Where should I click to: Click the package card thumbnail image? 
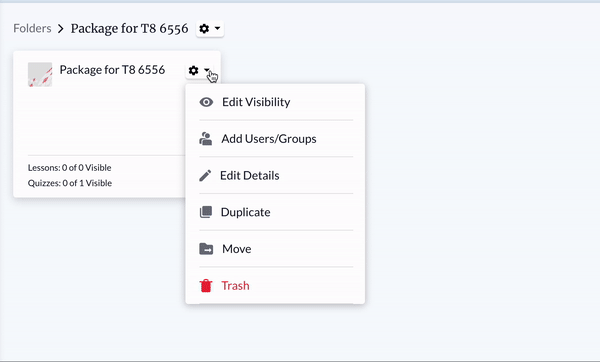[40, 74]
